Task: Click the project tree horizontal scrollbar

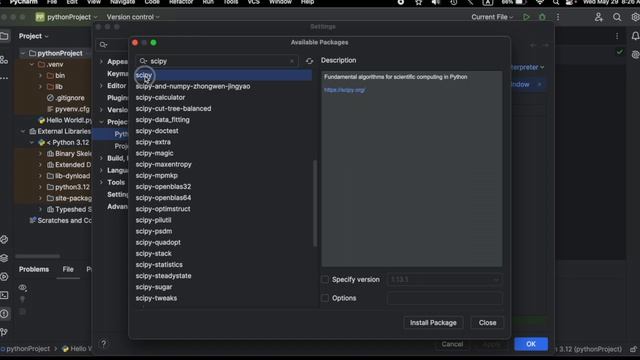Action: 38,256
